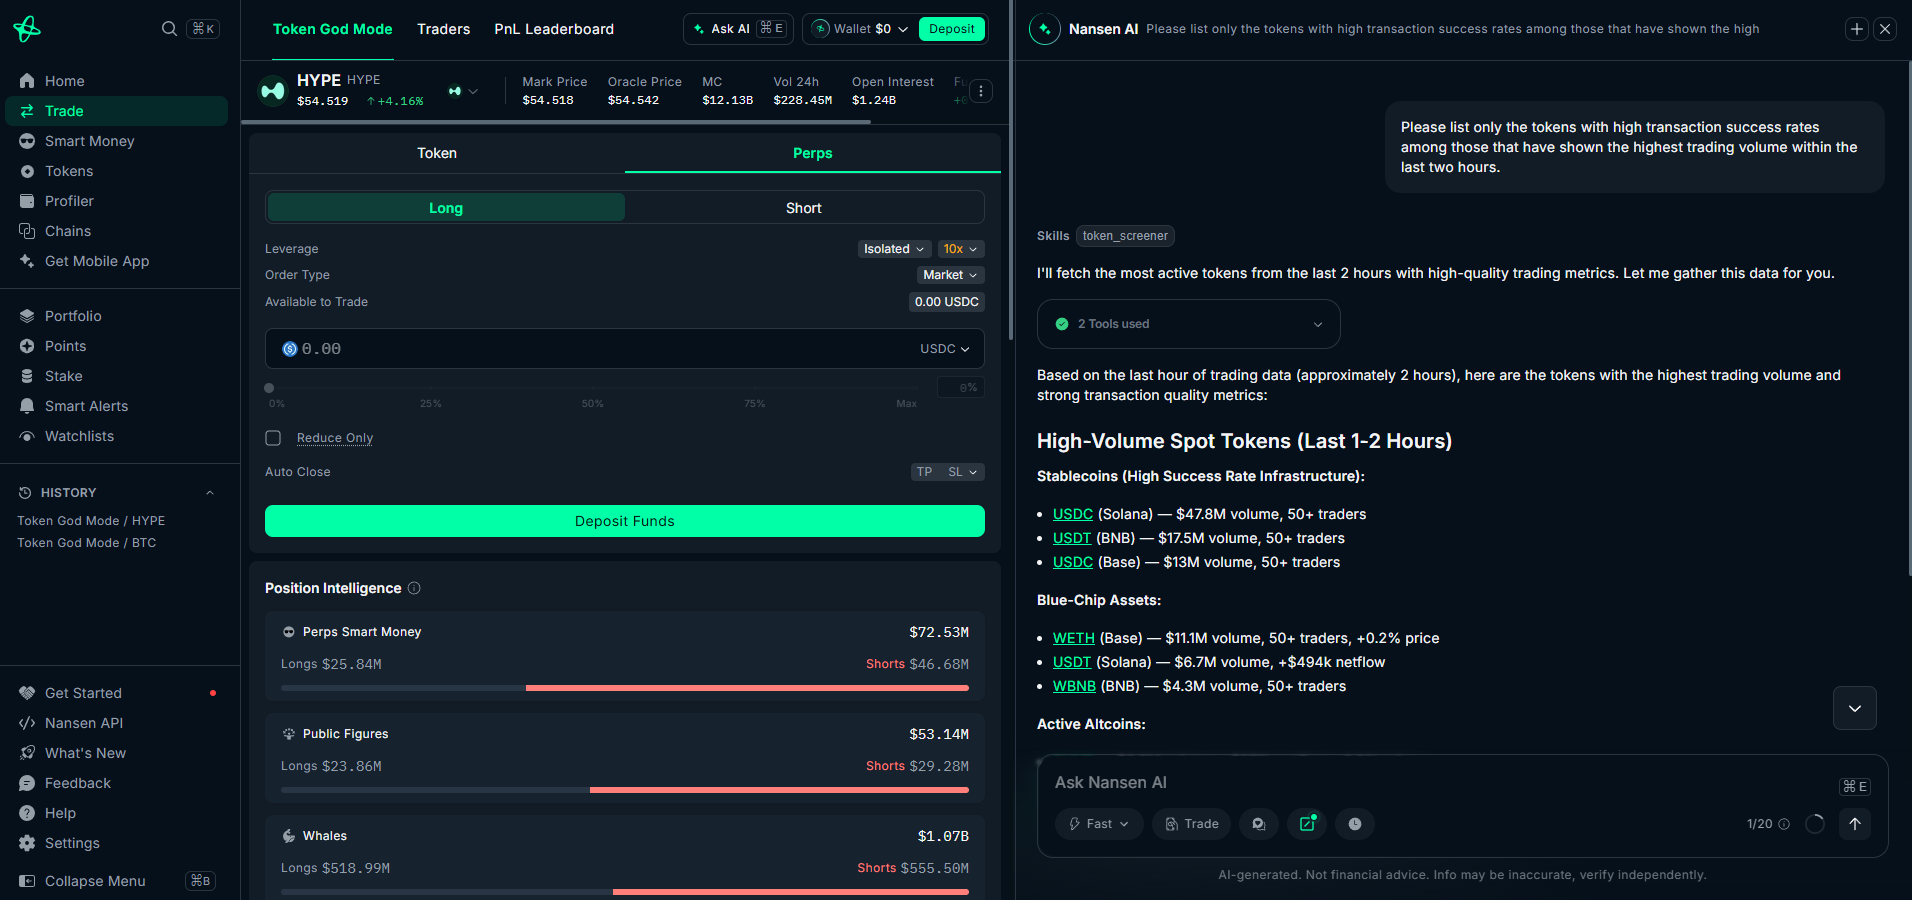The image size is (1912, 900).
Task: Click clock icon in chat toolbar
Action: [x=1355, y=824]
